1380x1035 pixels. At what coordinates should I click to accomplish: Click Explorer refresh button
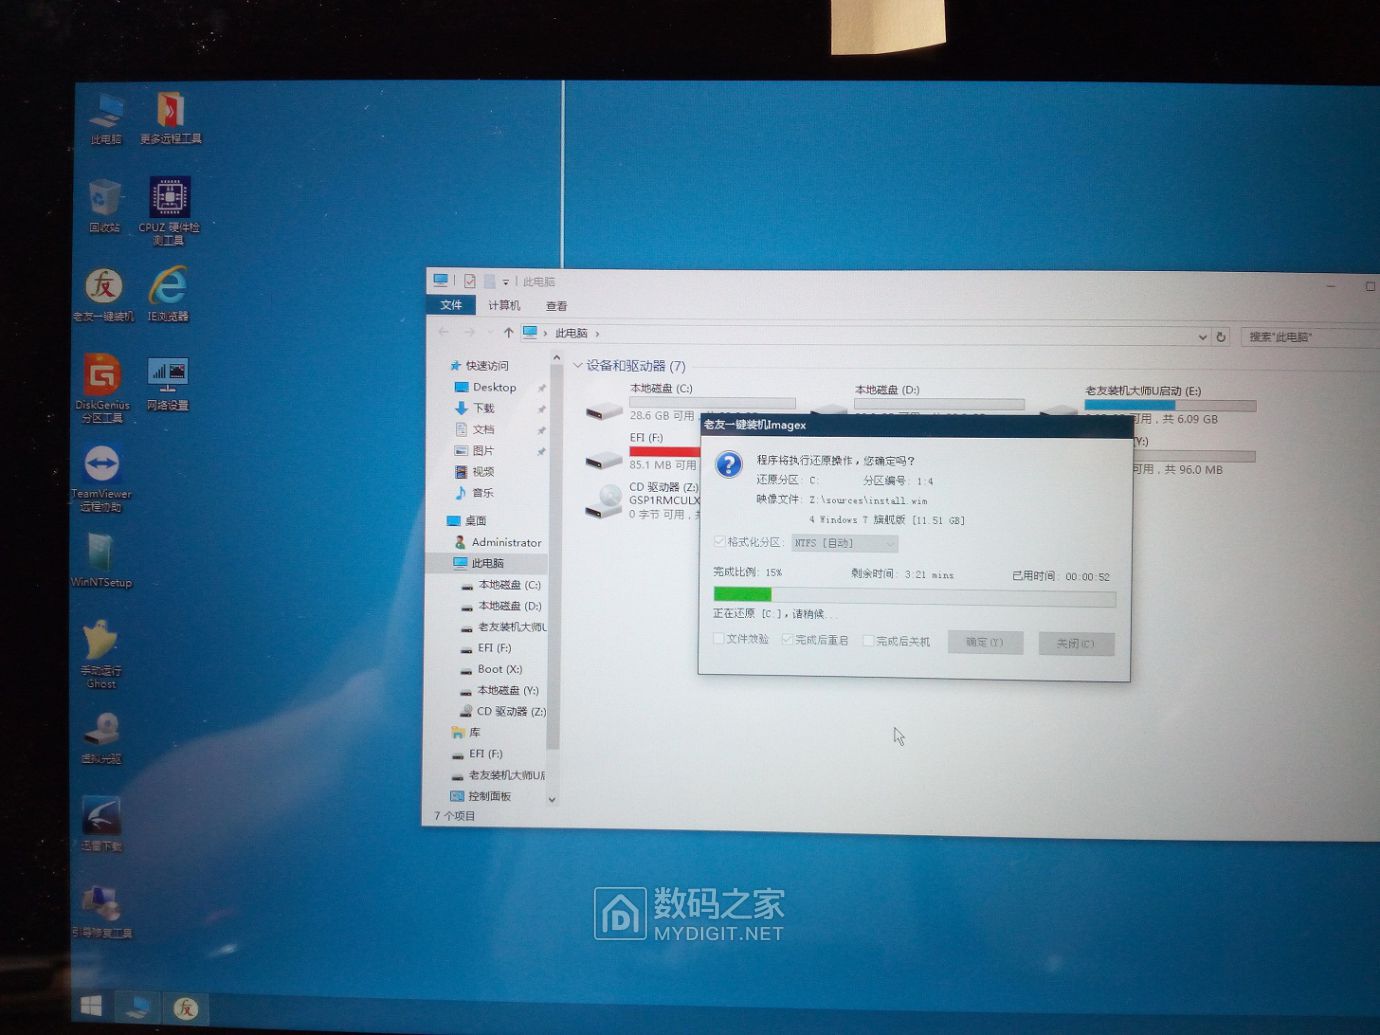pyautogui.click(x=1220, y=337)
